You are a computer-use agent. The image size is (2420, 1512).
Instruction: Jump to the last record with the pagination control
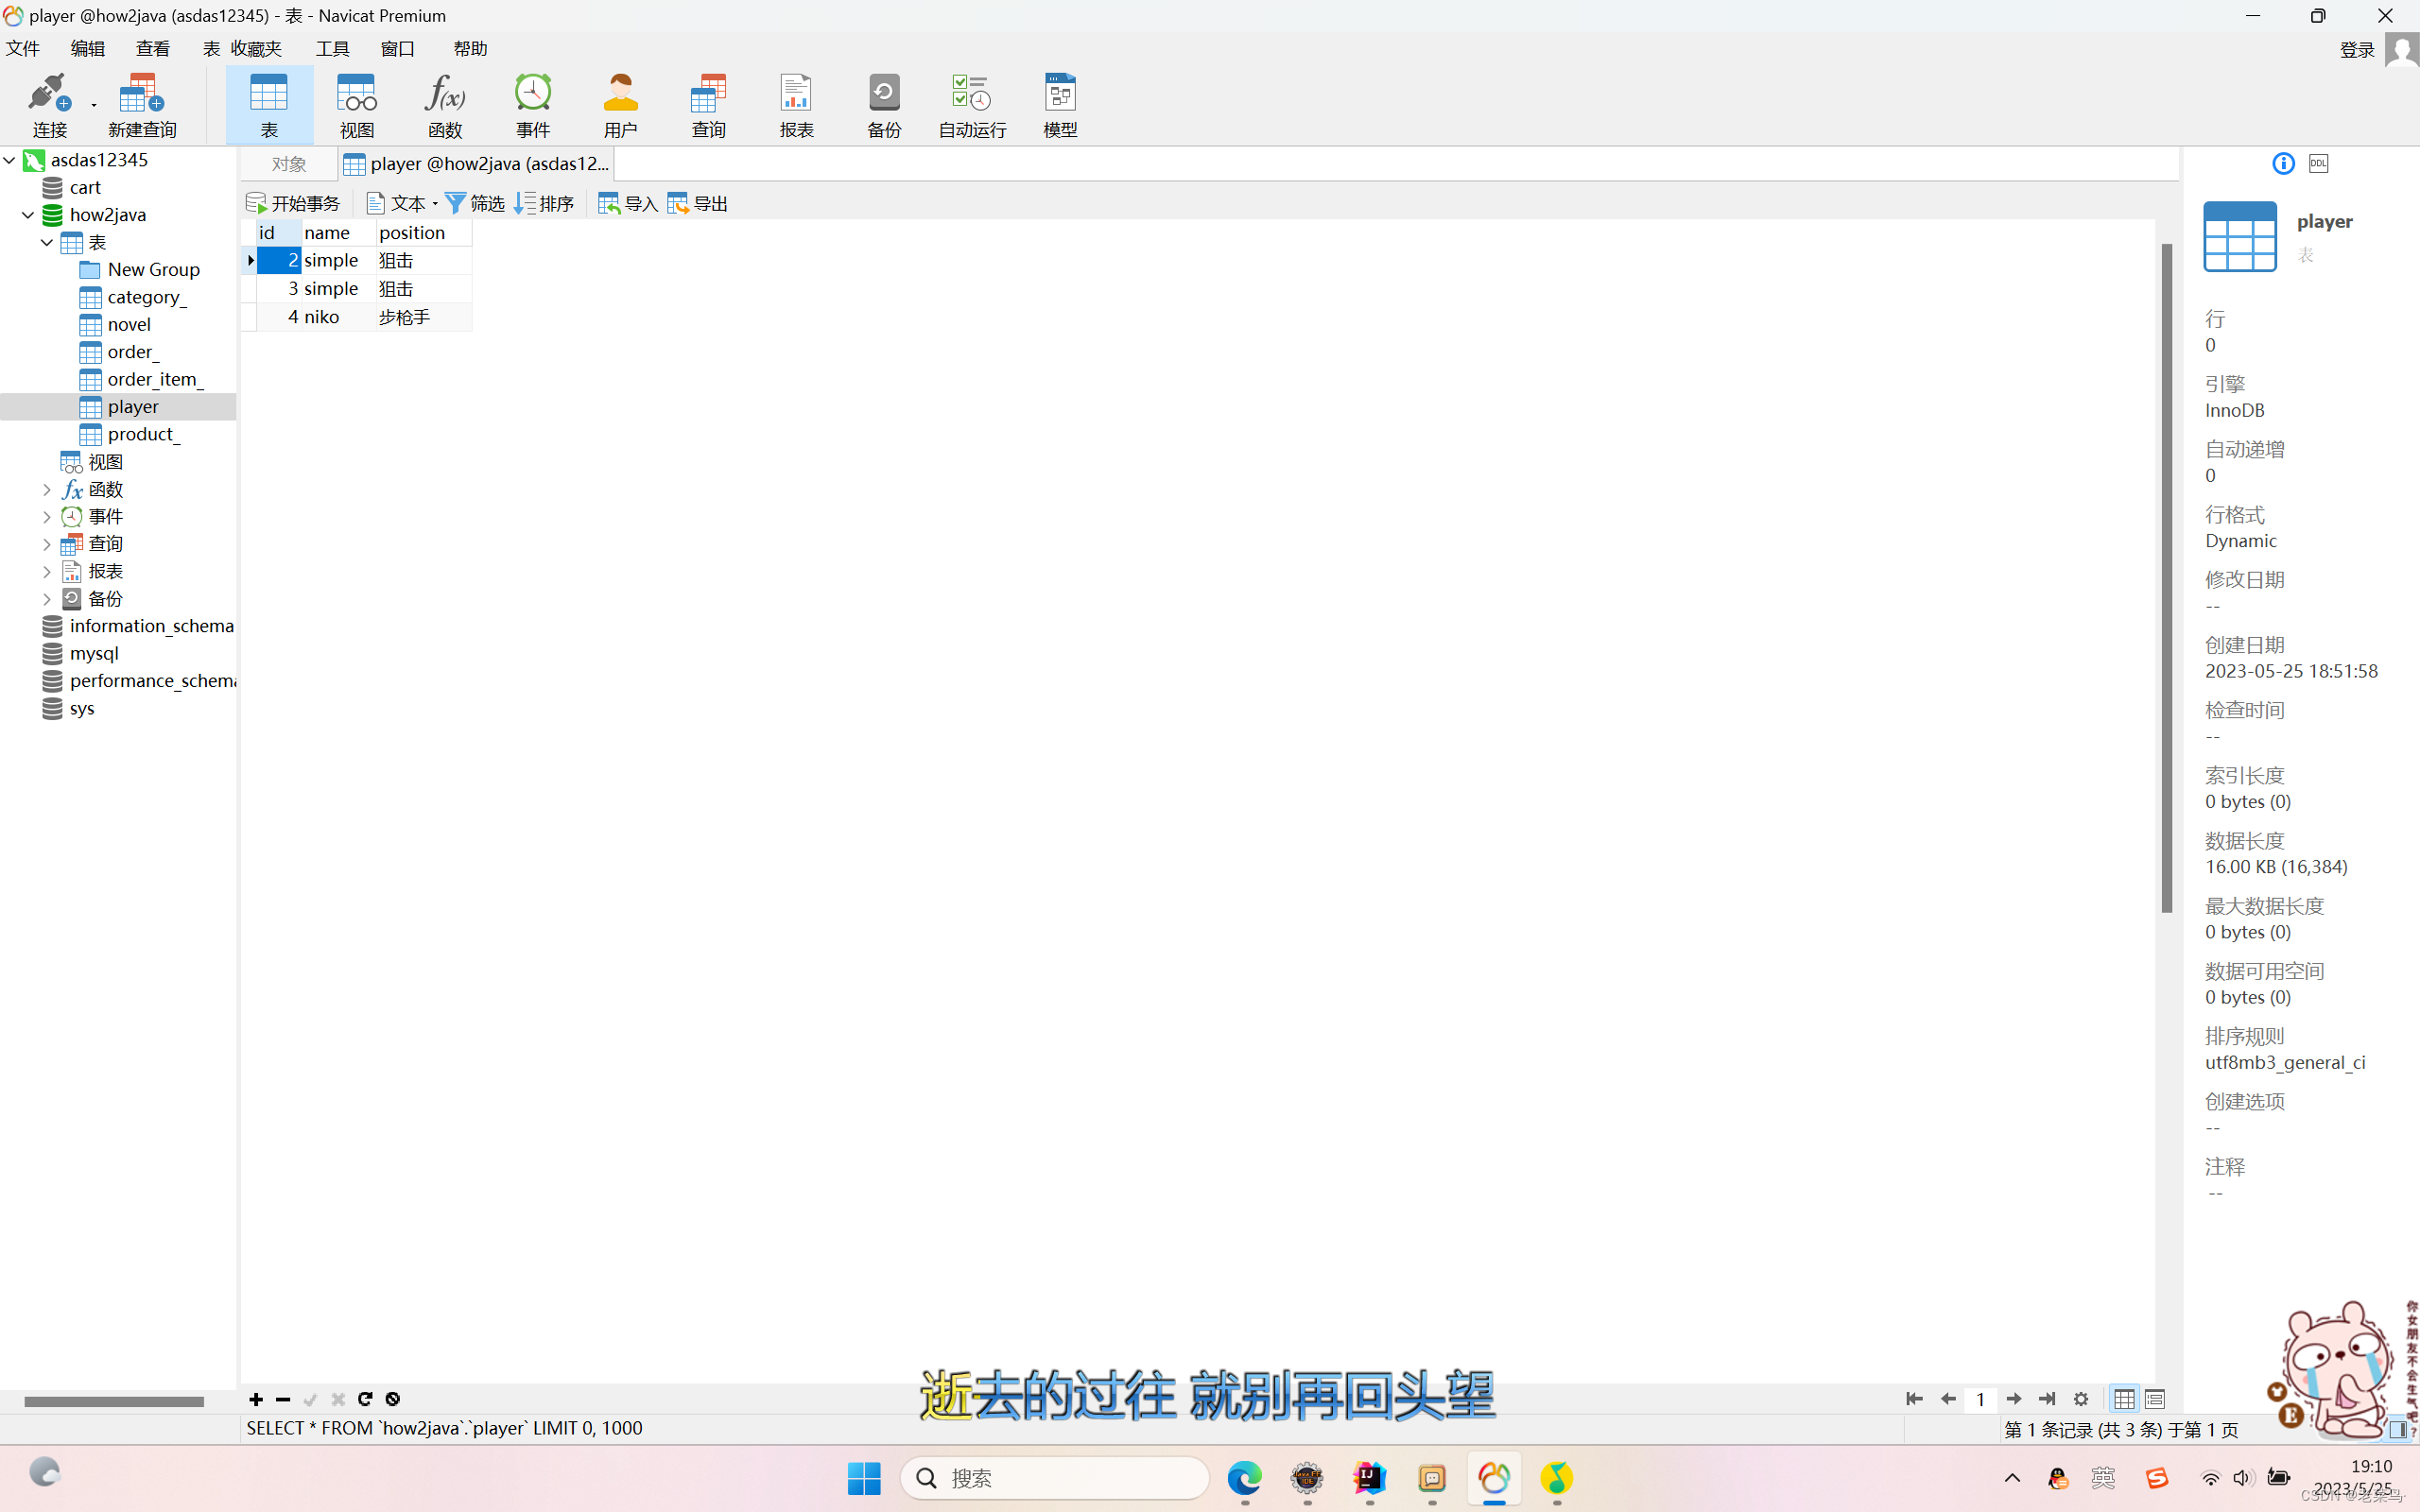coord(2046,1399)
